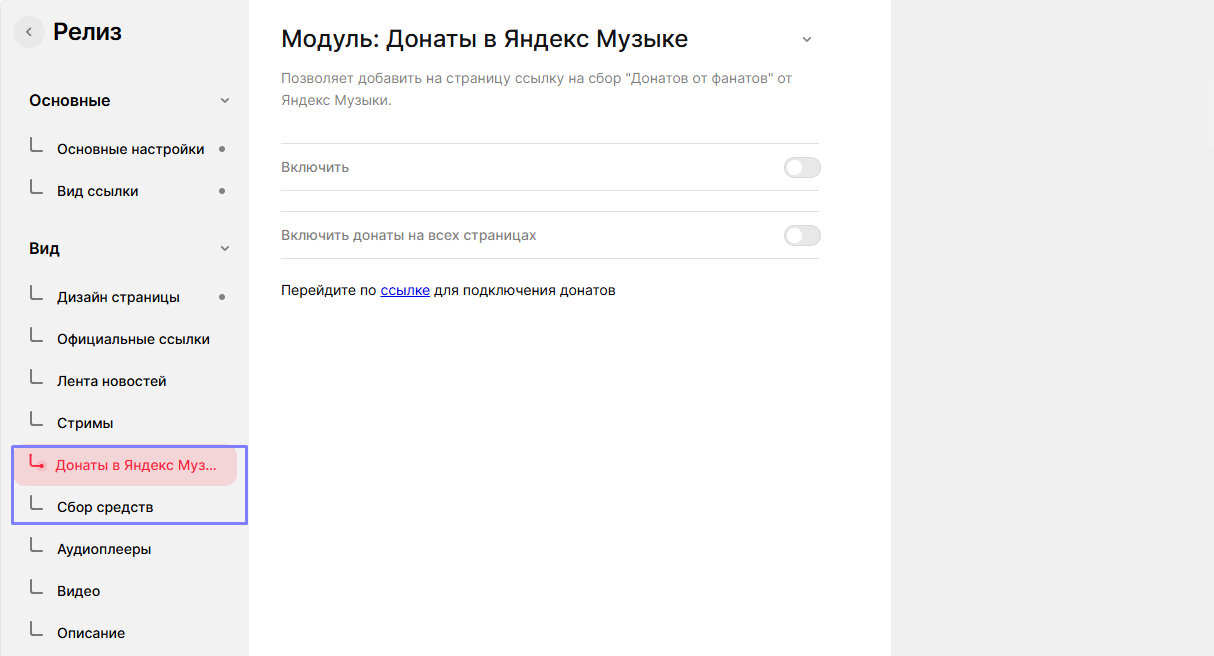Viewport: 1214px width, 656px height.
Task: Go to Дизайн страницы settings
Action: point(118,298)
